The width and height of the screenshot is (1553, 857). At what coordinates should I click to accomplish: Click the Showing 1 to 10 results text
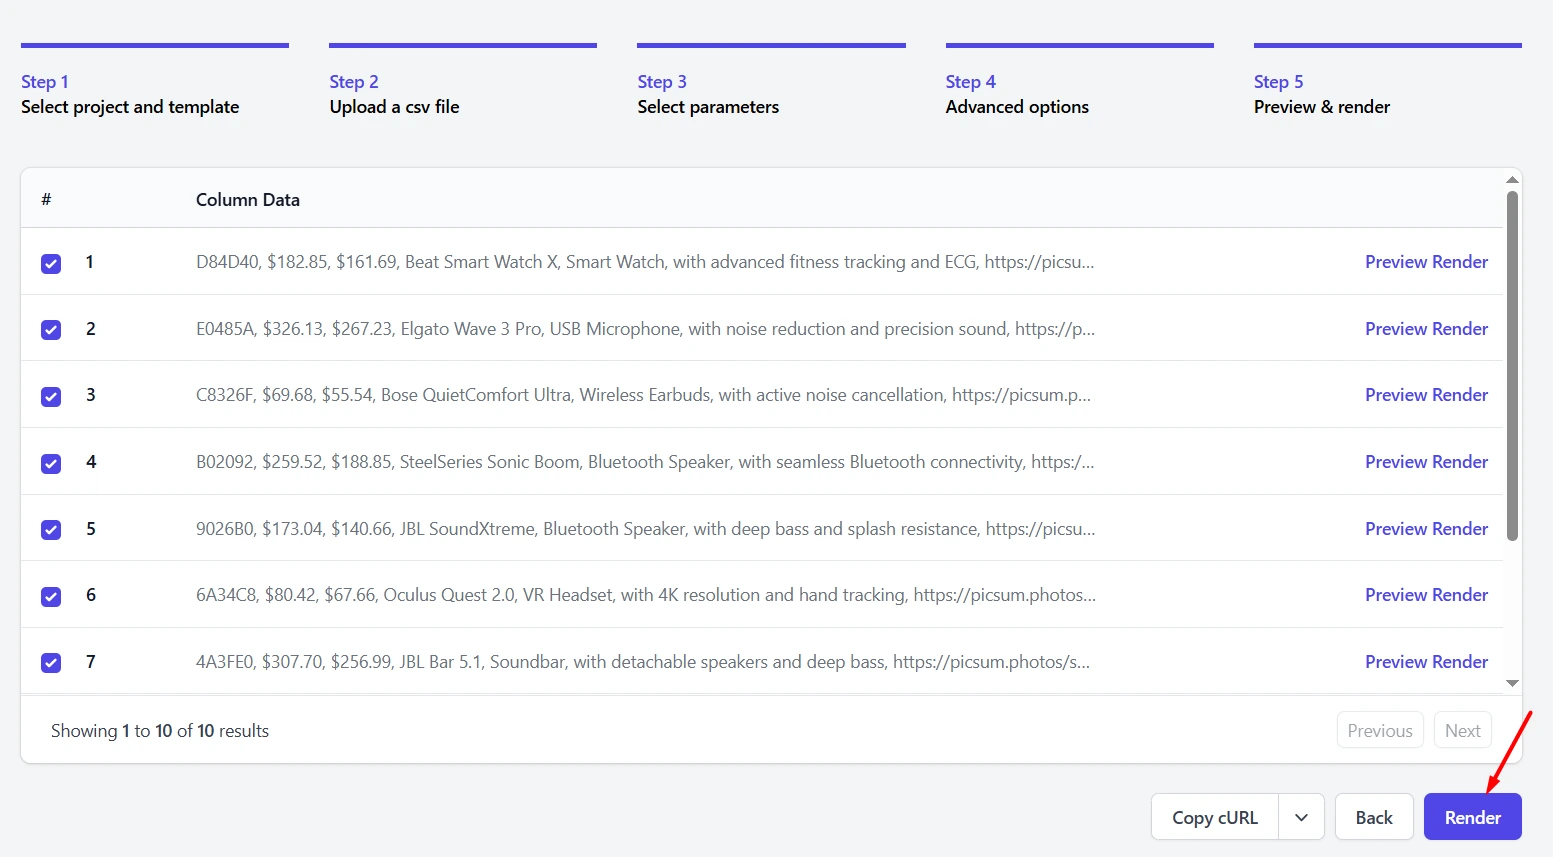click(x=160, y=731)
